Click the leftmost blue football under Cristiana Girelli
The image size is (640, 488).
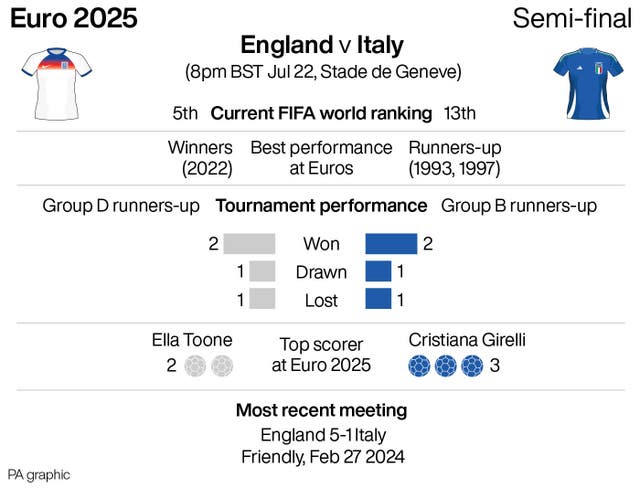point(422,366)
